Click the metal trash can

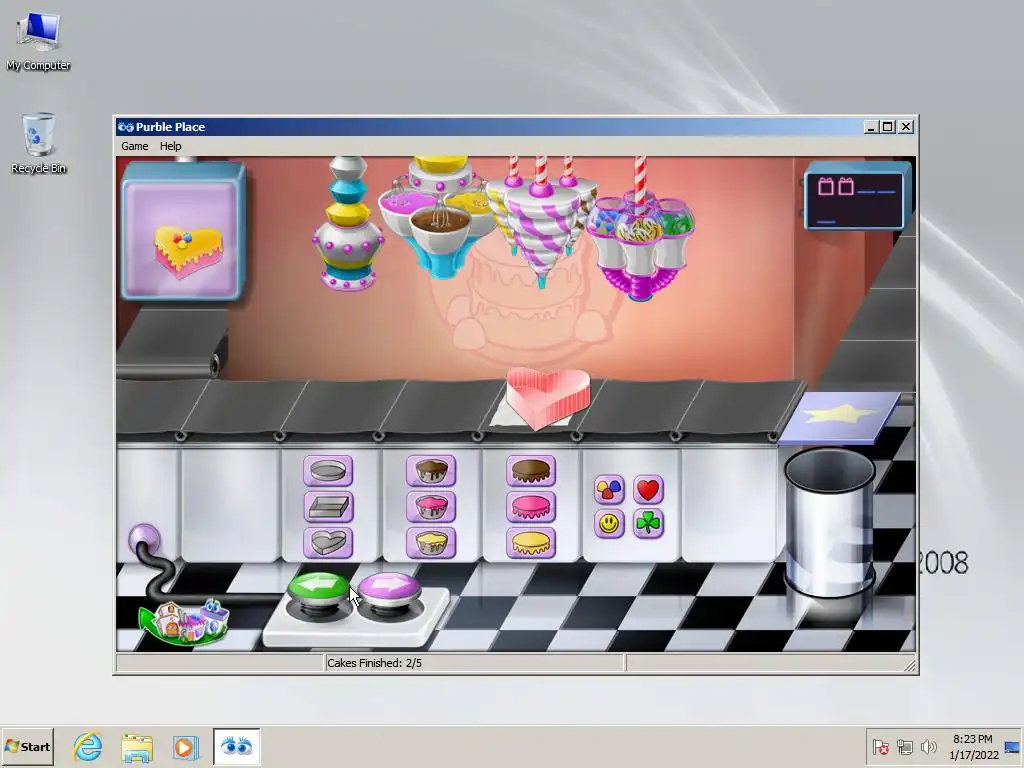829,522
